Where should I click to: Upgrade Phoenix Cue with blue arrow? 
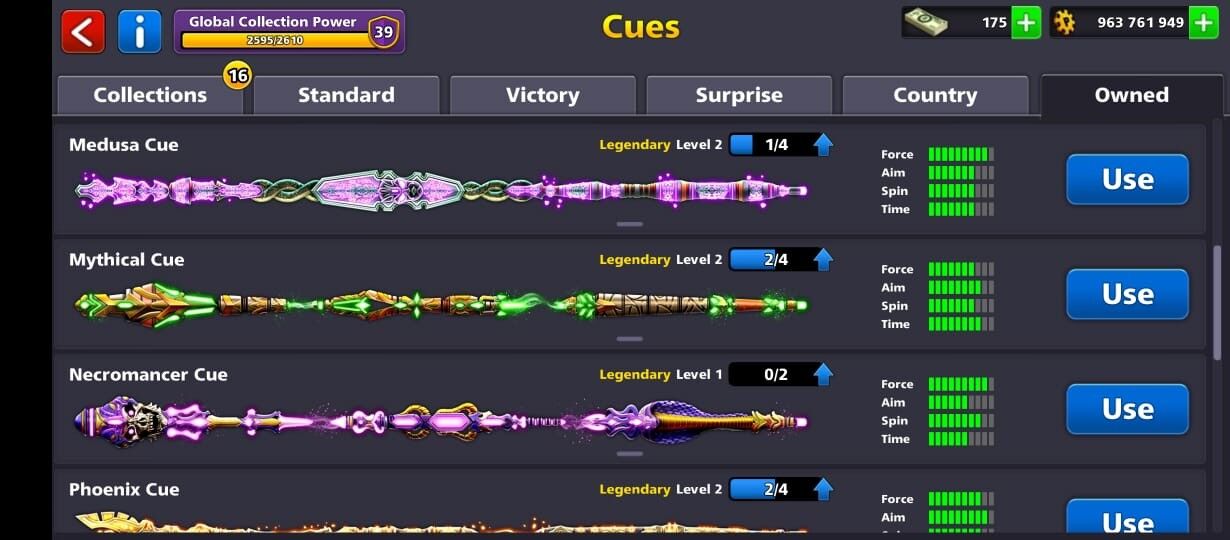pyautogui.click(x=823, y=490)
